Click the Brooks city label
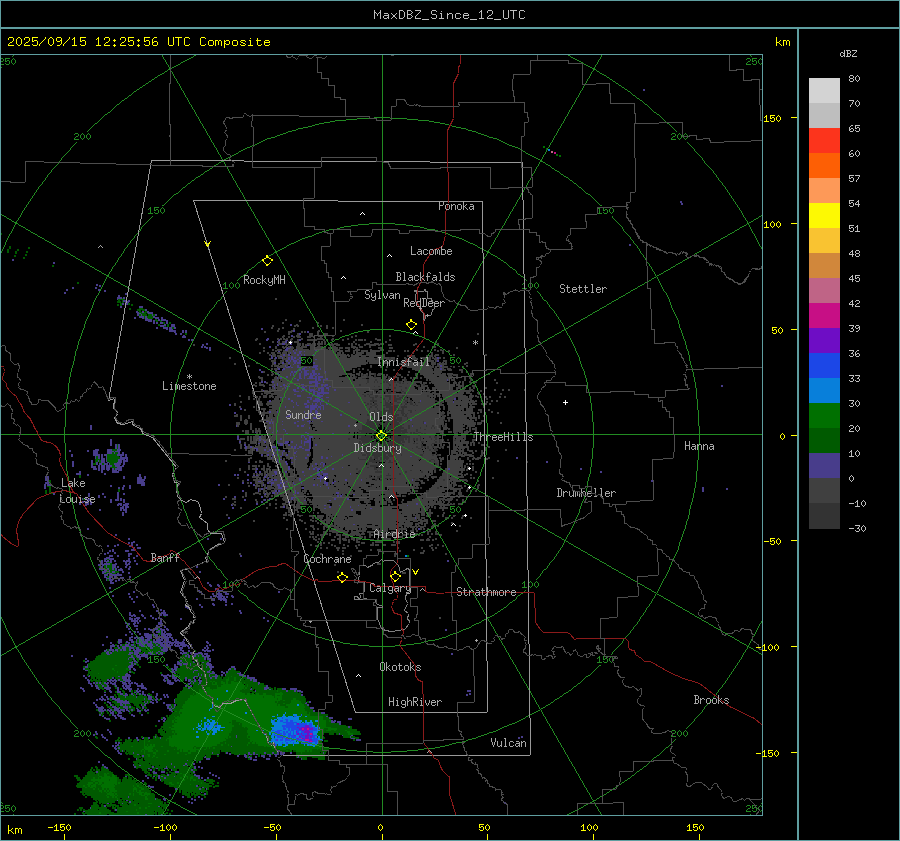900x841 pixels. 711,700
